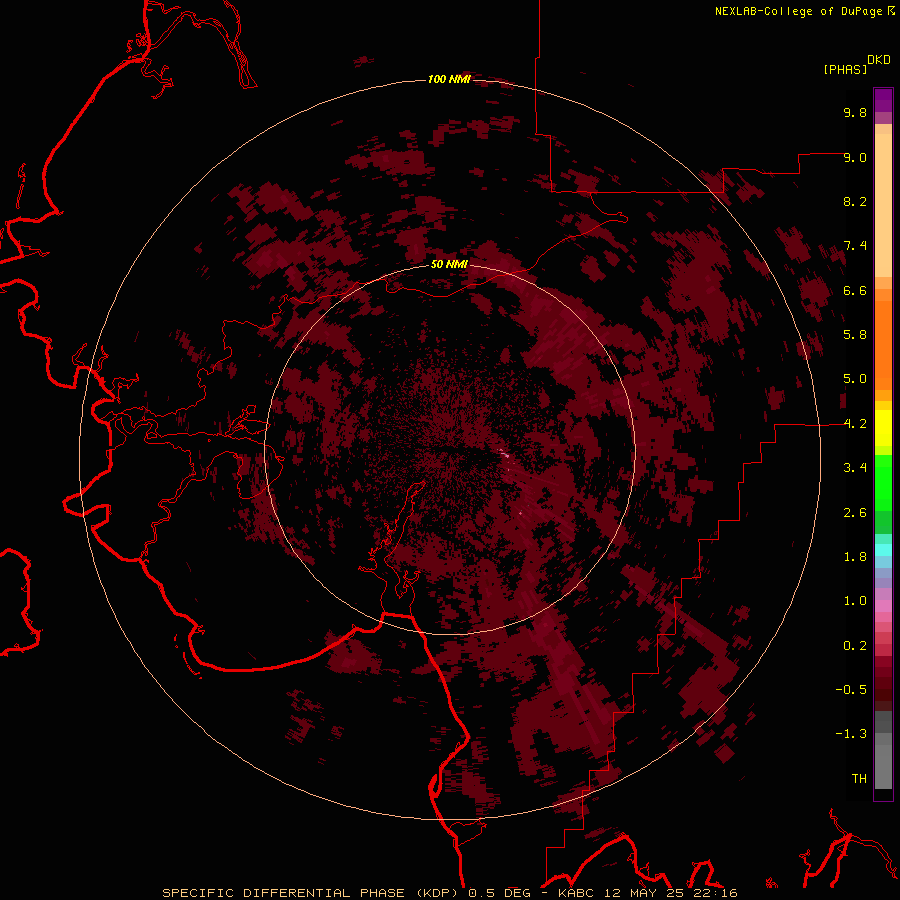900x900 pixels.
Task: Click the 5.8 value on the color scale
Action: pyautogui.click(x=855, y=335)
